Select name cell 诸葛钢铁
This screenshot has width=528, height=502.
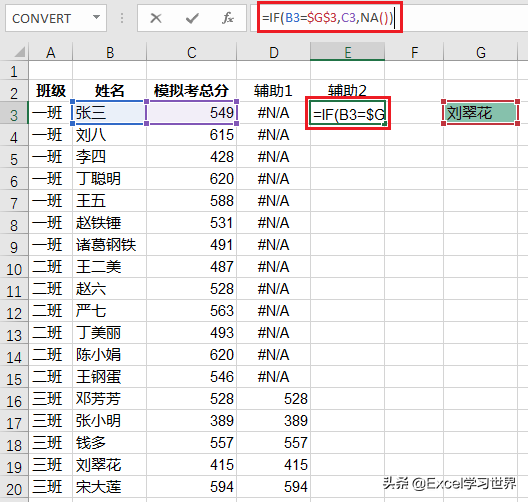point(110,245)
